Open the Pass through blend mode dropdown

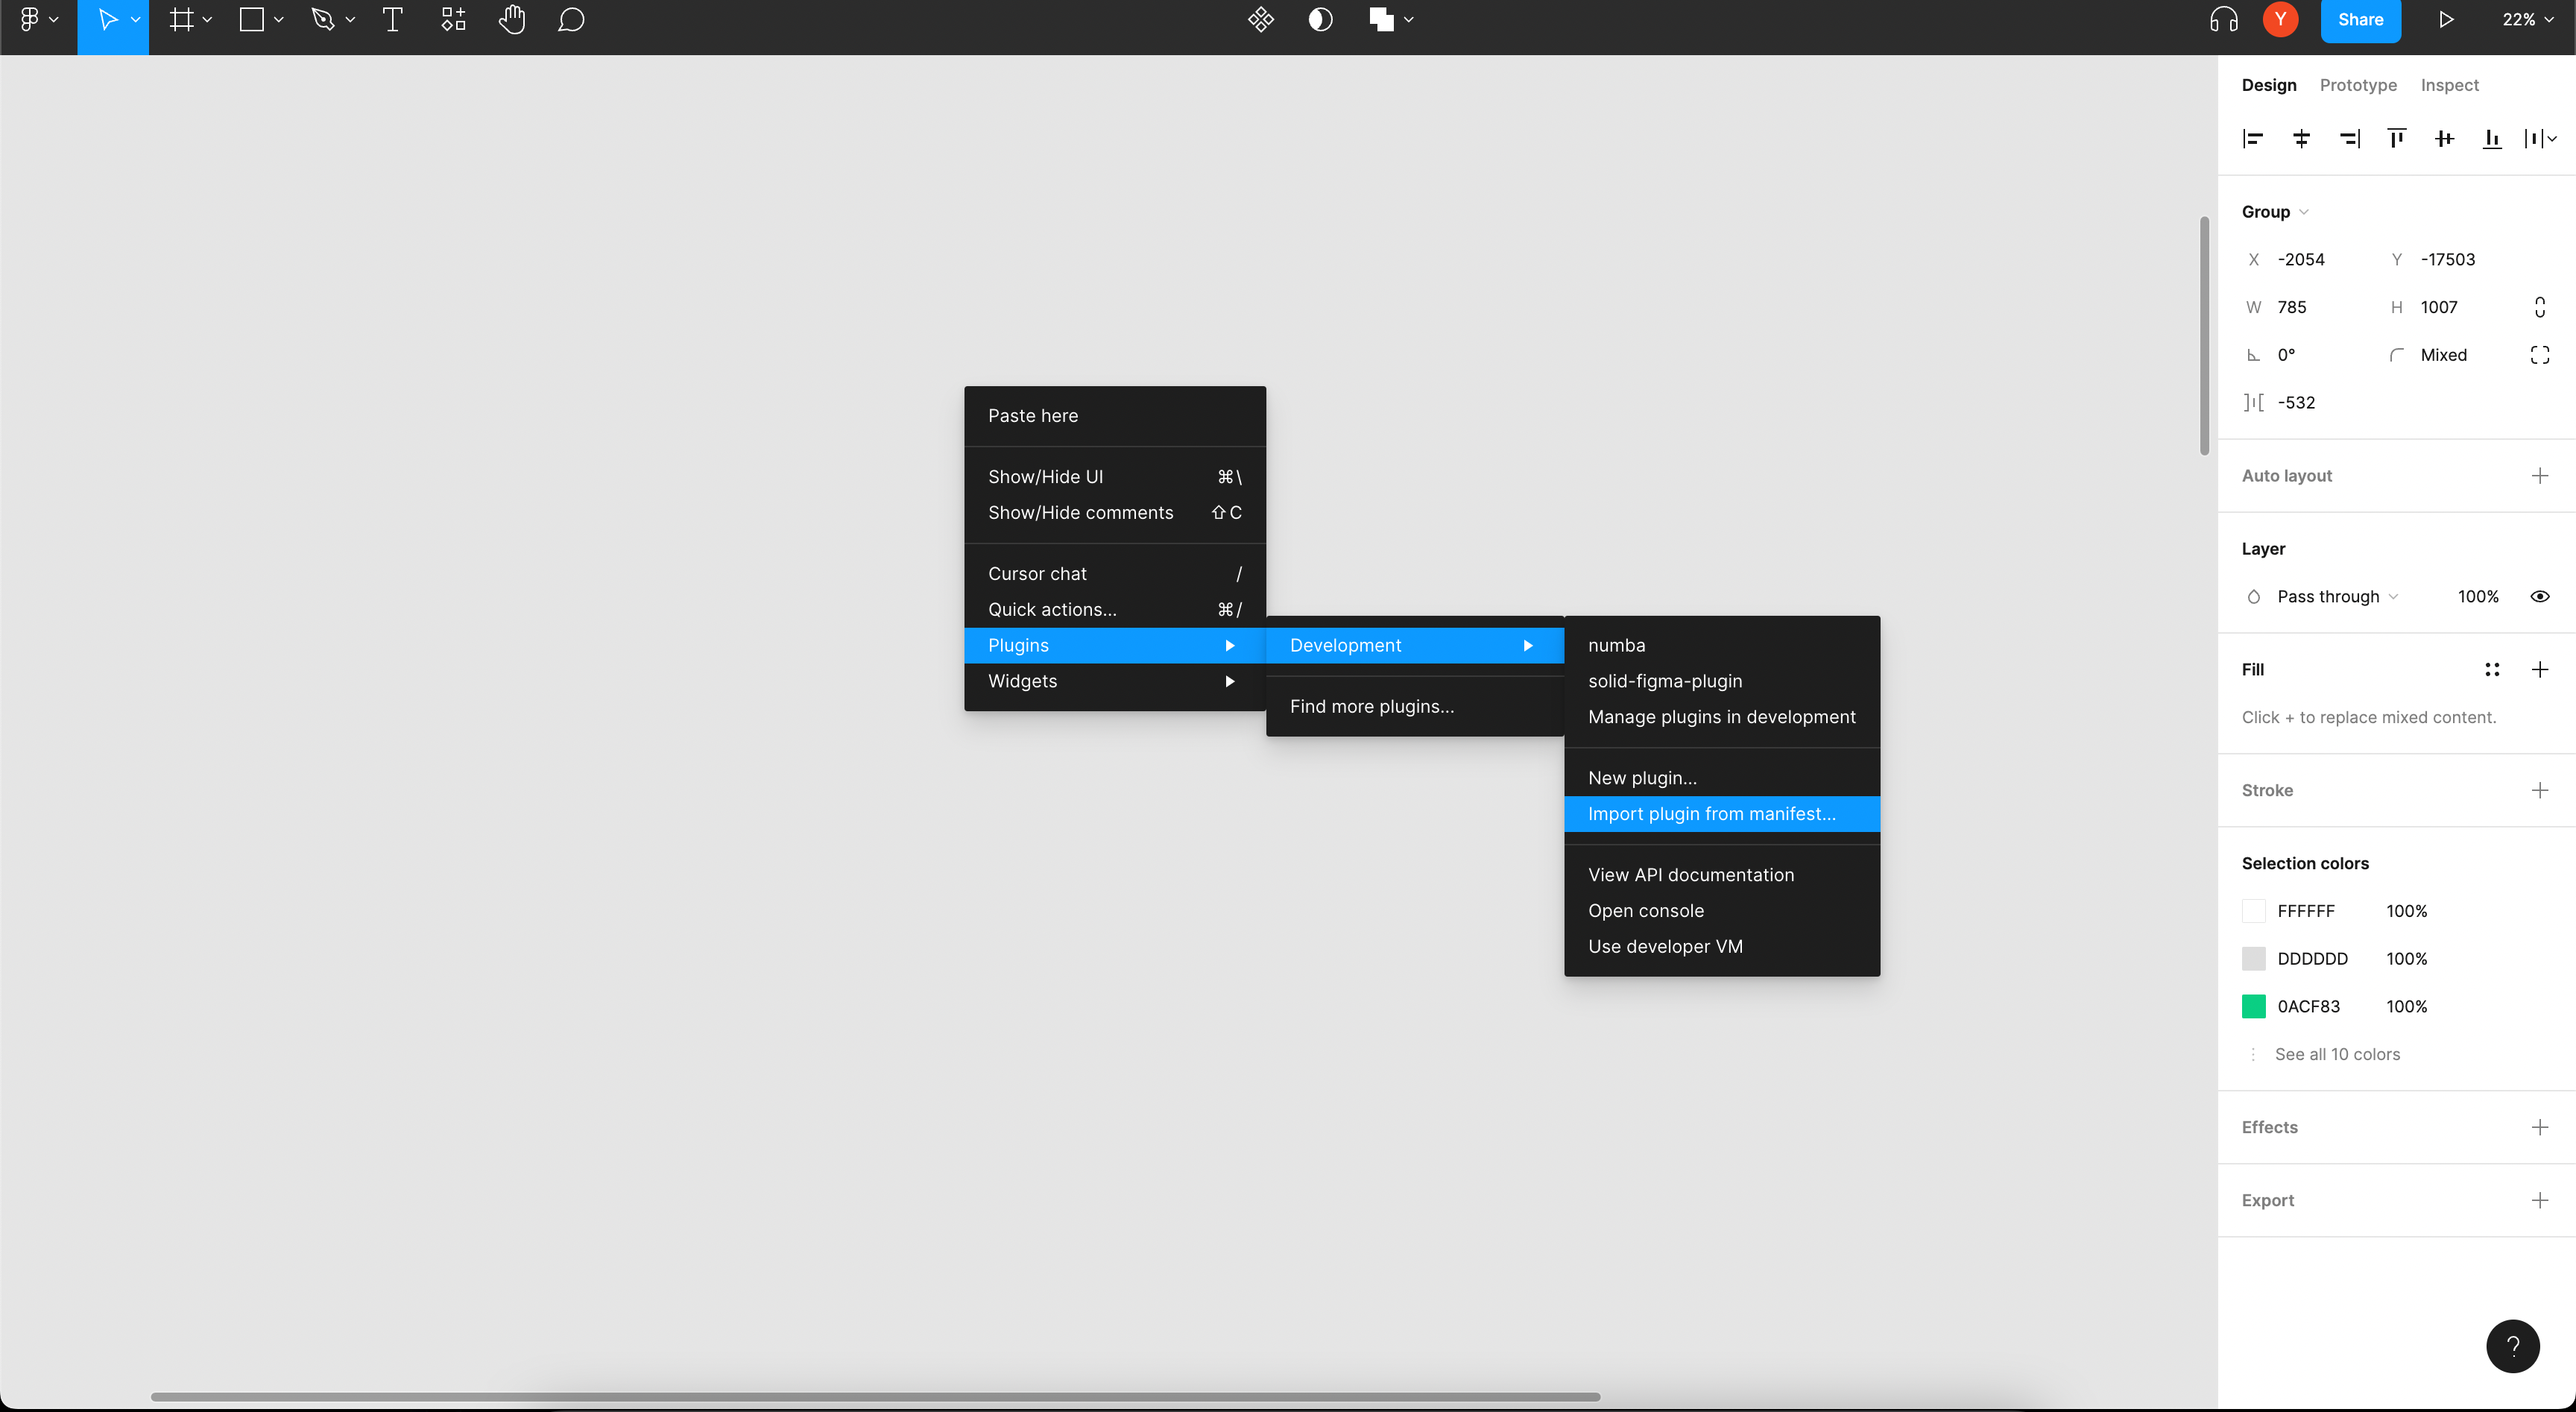2330,596
